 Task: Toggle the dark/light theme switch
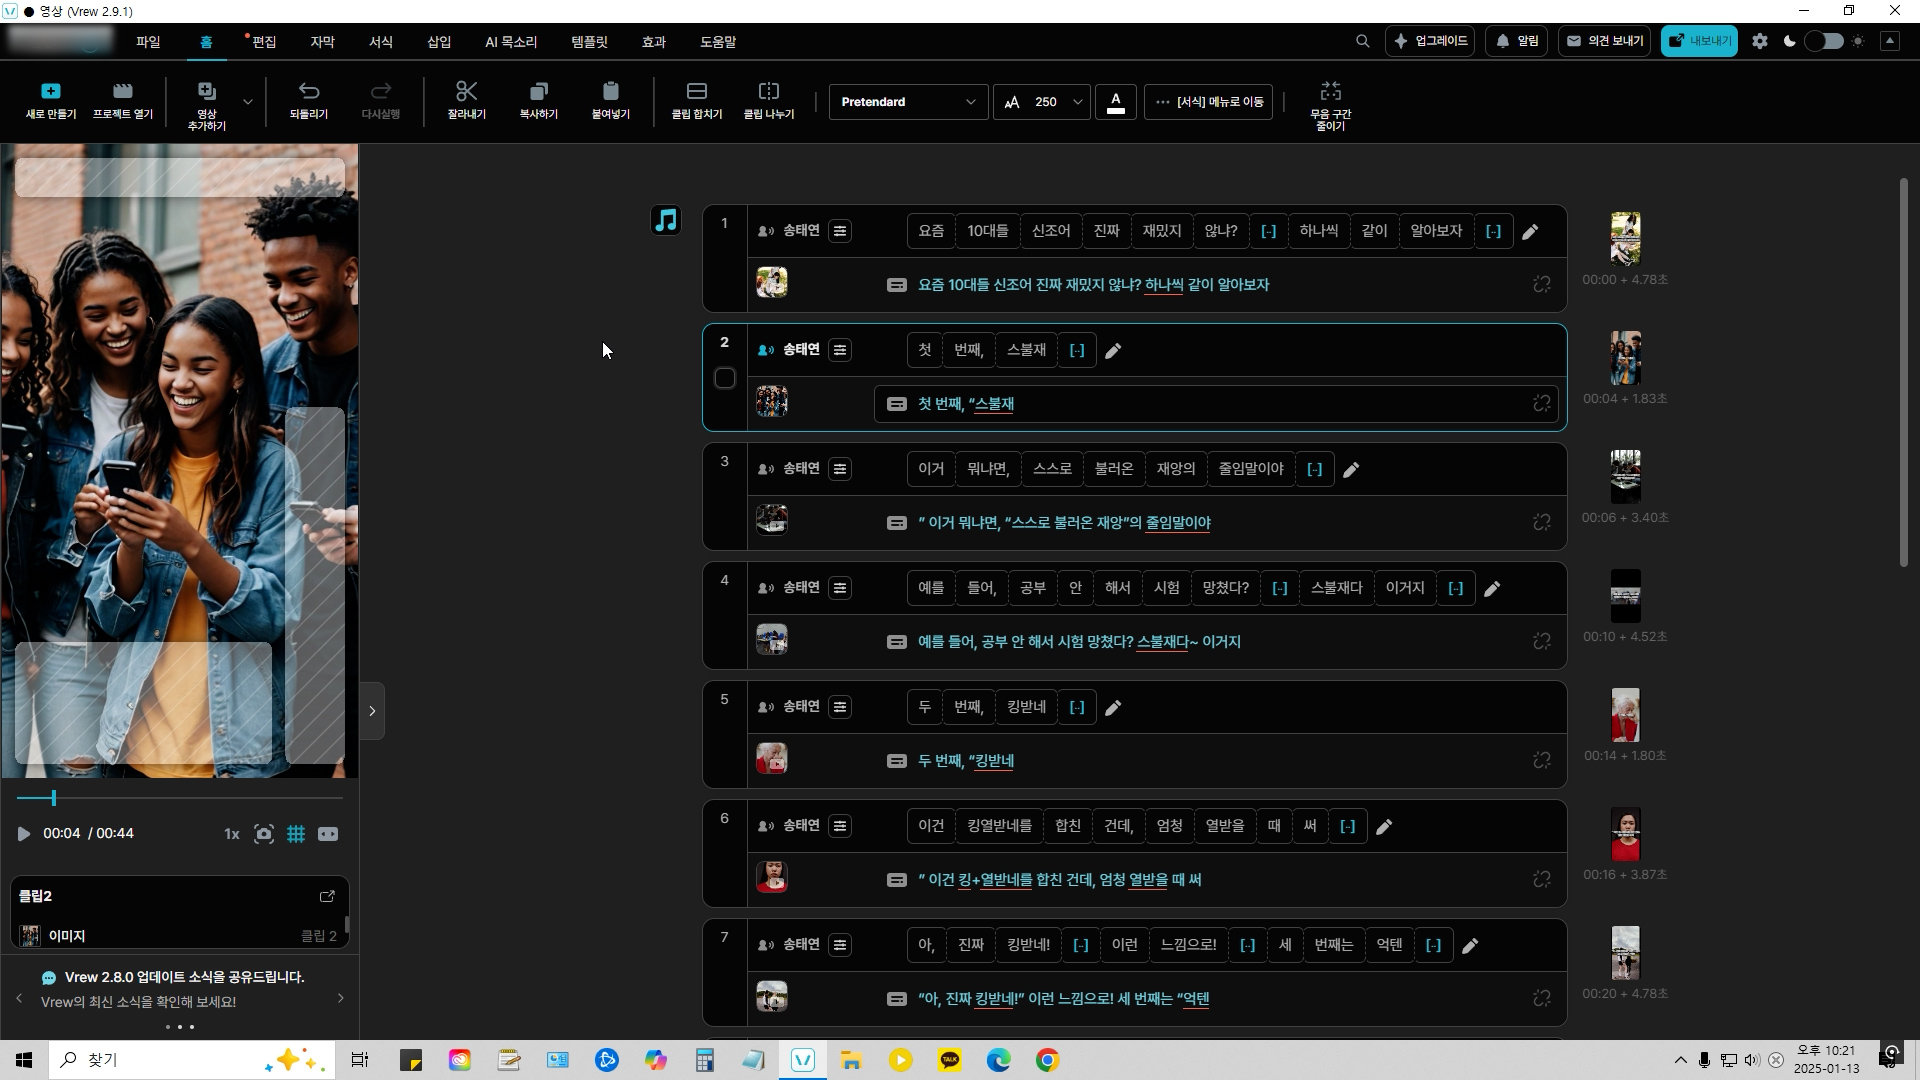coord(1823,42)
